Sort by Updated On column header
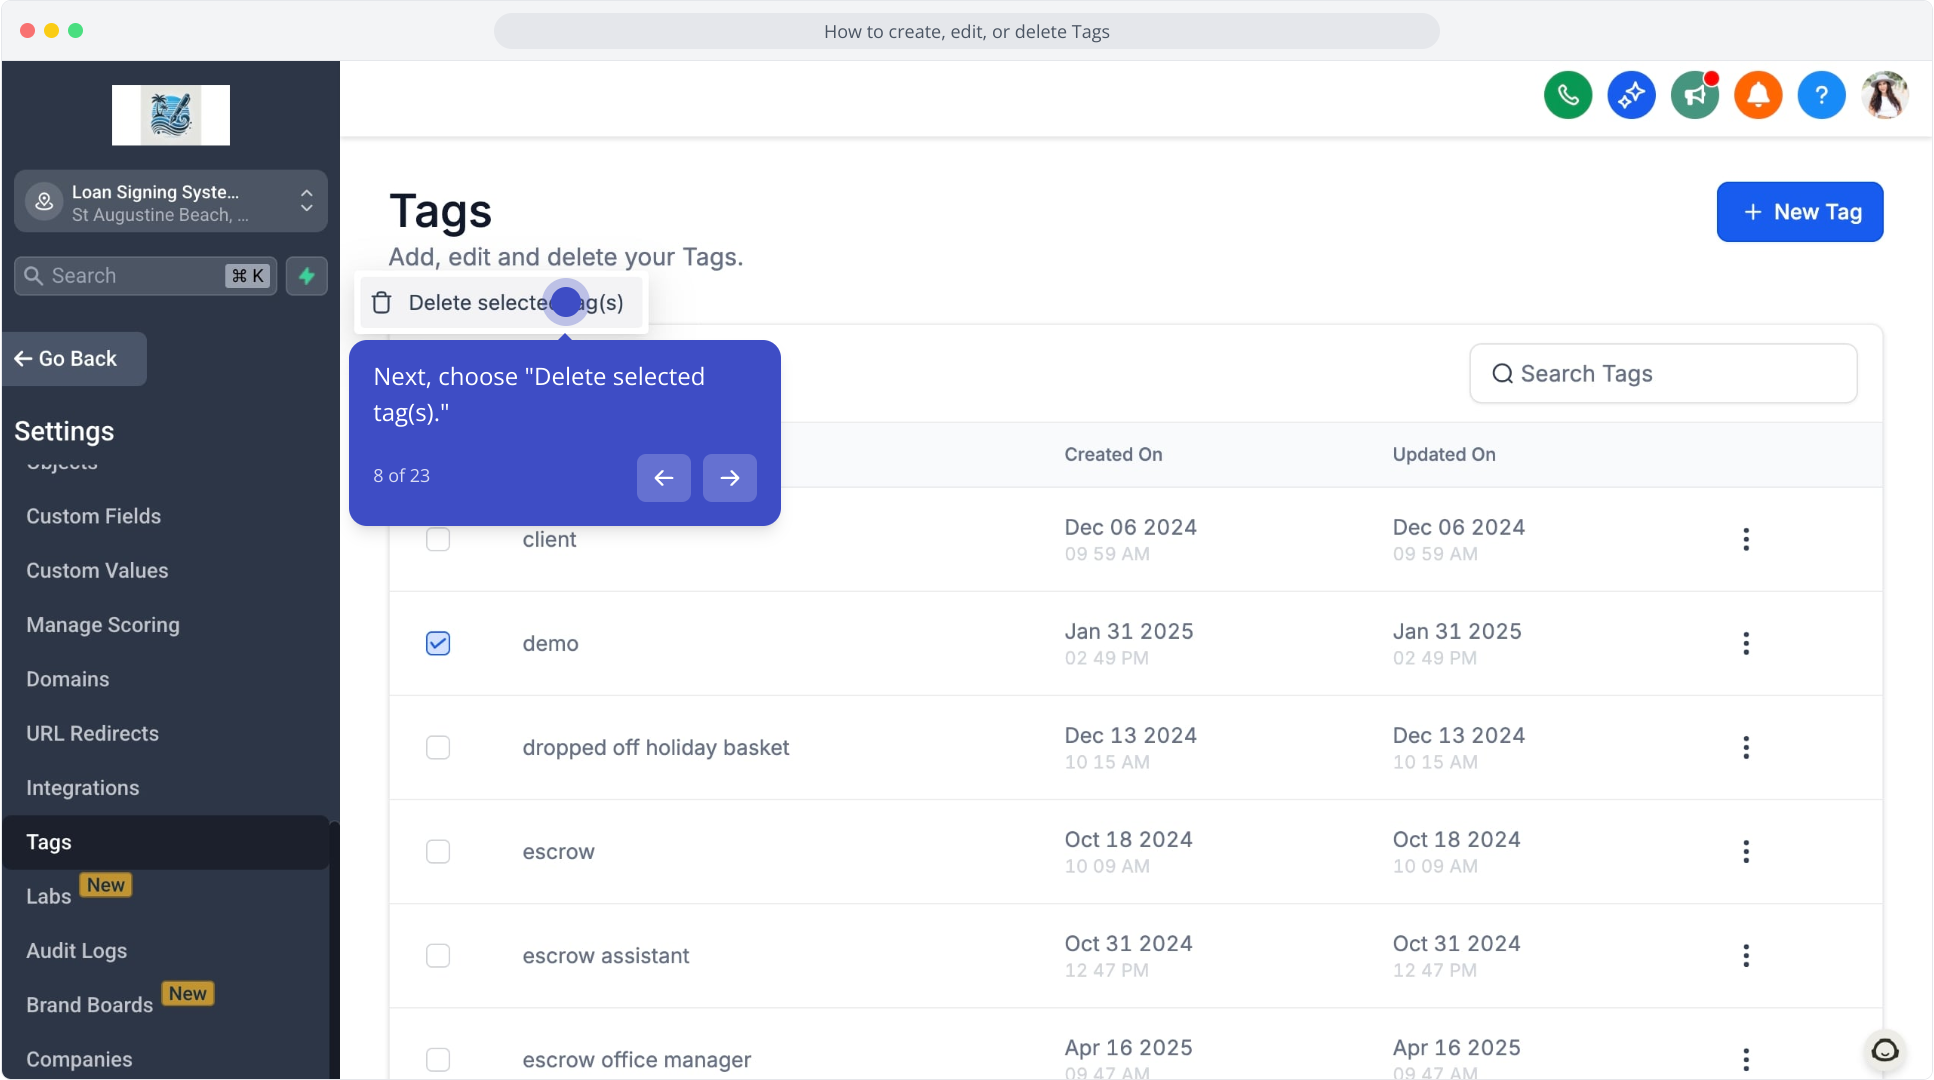1934x1080 pixels. pyautogui.click(x=1444, y=455)
